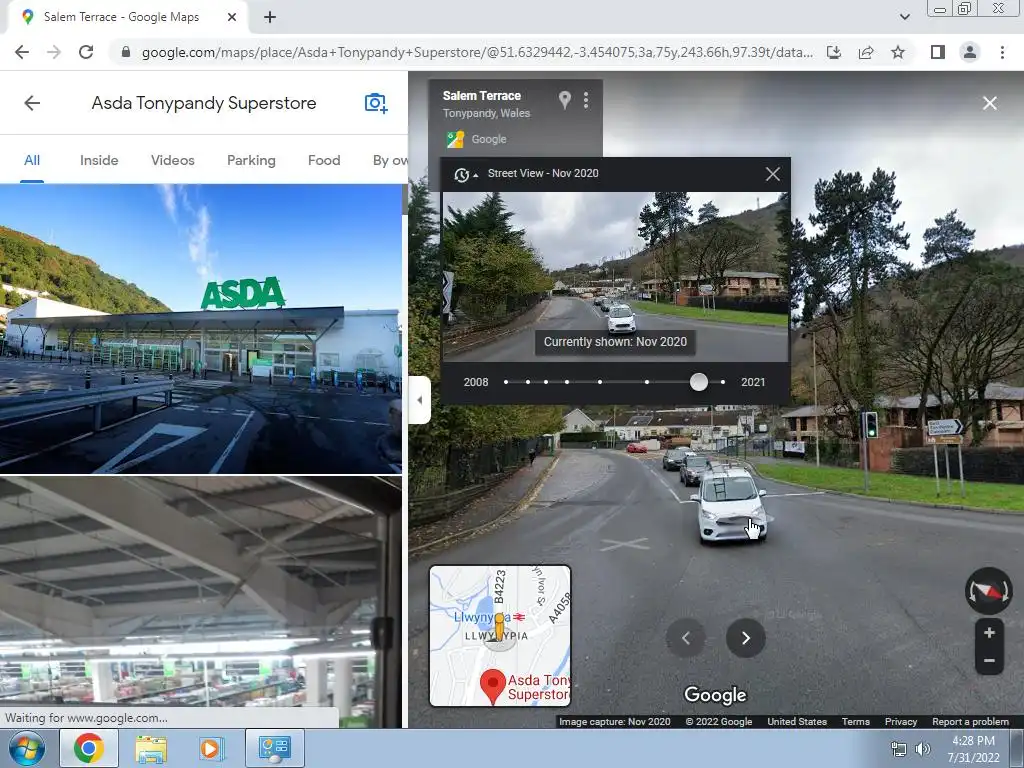Collapse the side panel with arrow handle
Screen dimensions: 1024x768
coord(419,400)
